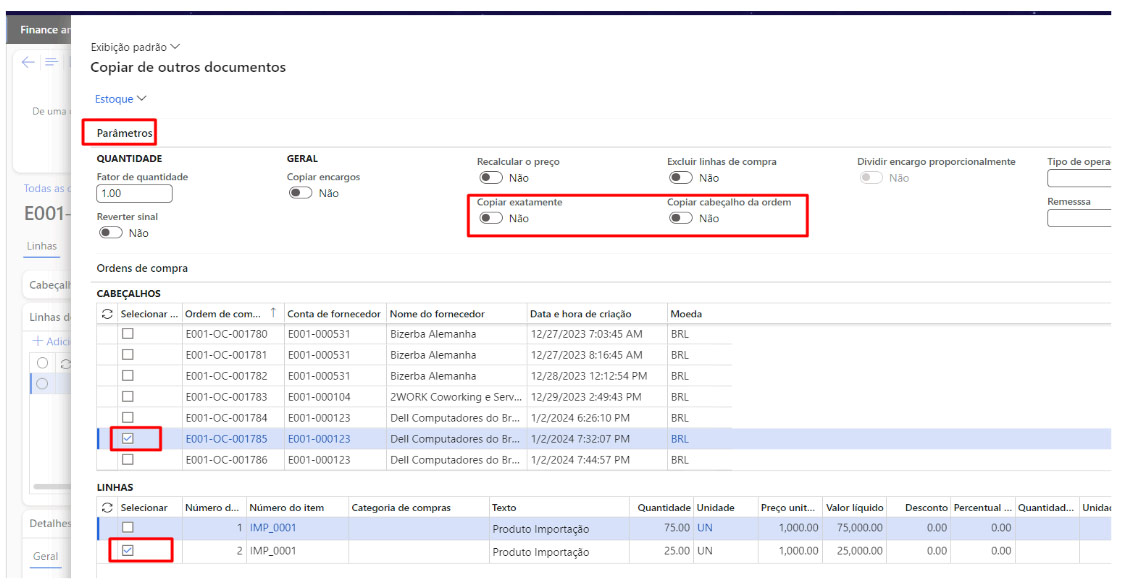1129x586 pixels.
Task: Click refresh icon in Cabeçalhos grid header
Action: (x=108, y=314)
